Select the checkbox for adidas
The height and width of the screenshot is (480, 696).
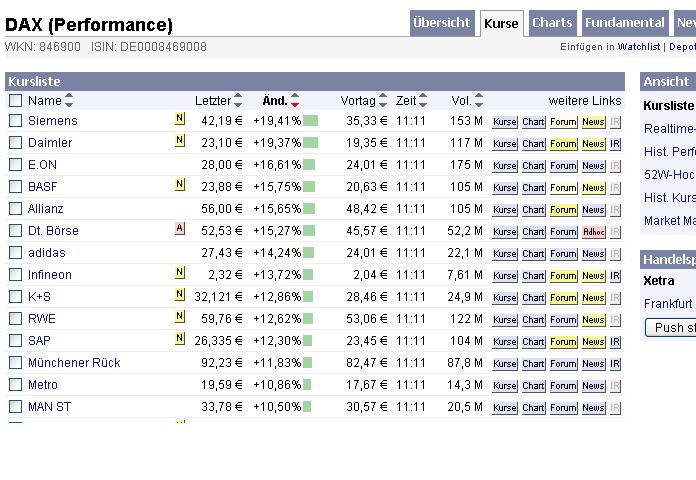(15, 253)
